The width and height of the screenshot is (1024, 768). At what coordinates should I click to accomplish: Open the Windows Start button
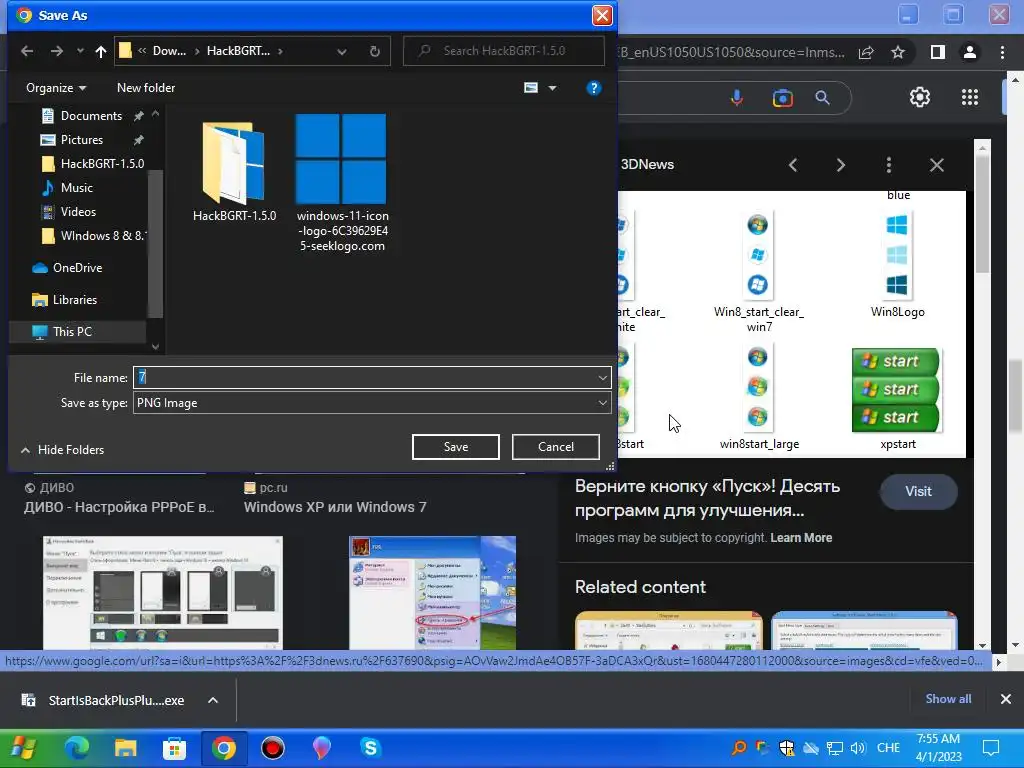[x=24, y=748]
